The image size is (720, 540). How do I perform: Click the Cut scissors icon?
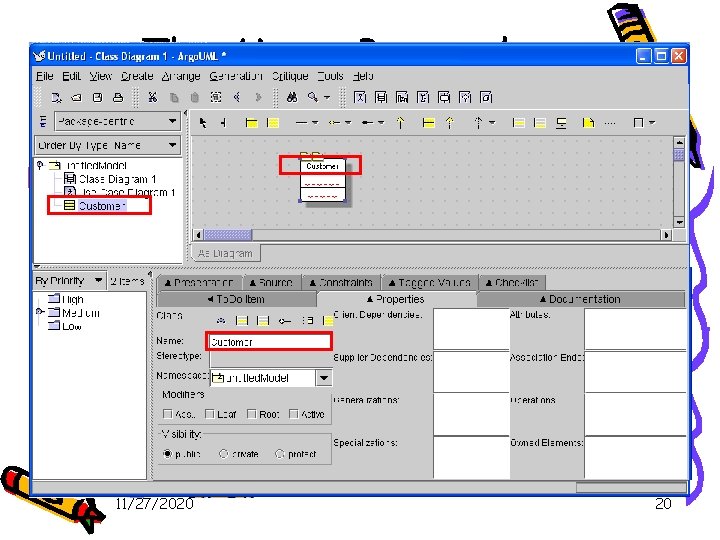click(152, 97)
